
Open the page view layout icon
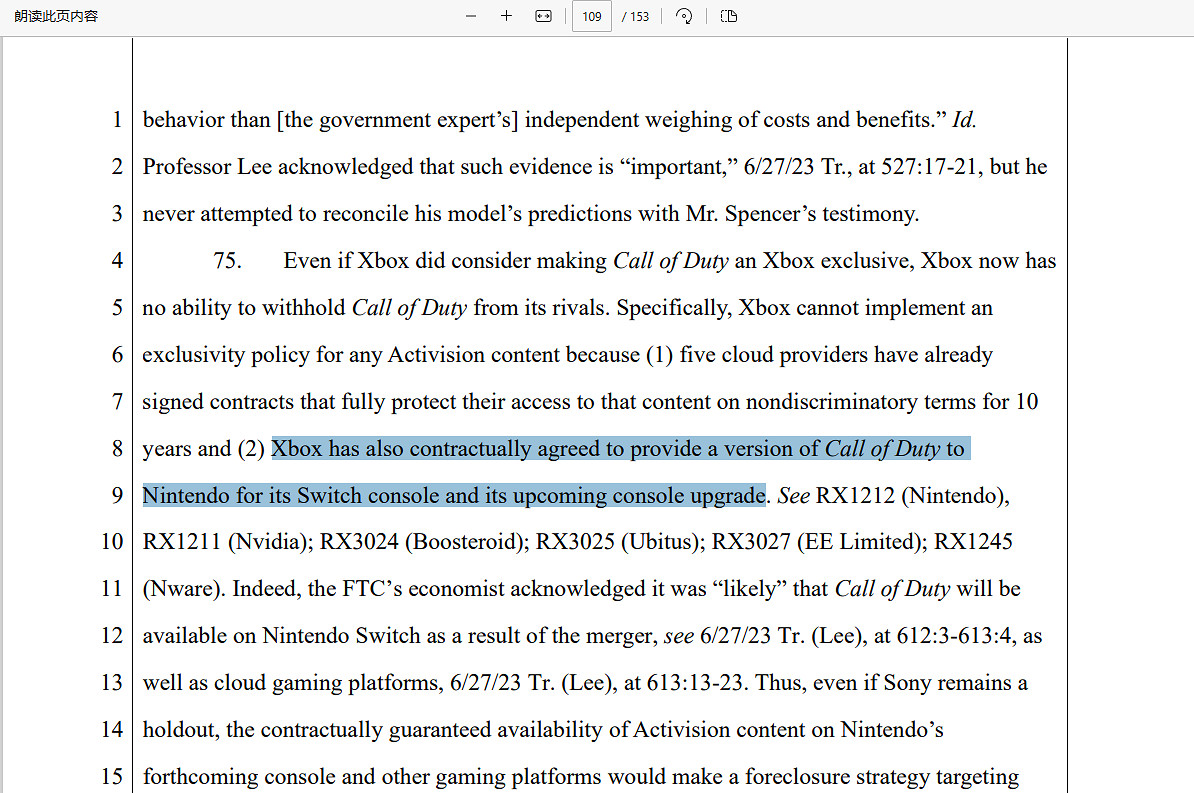click(x=729, y=16)
